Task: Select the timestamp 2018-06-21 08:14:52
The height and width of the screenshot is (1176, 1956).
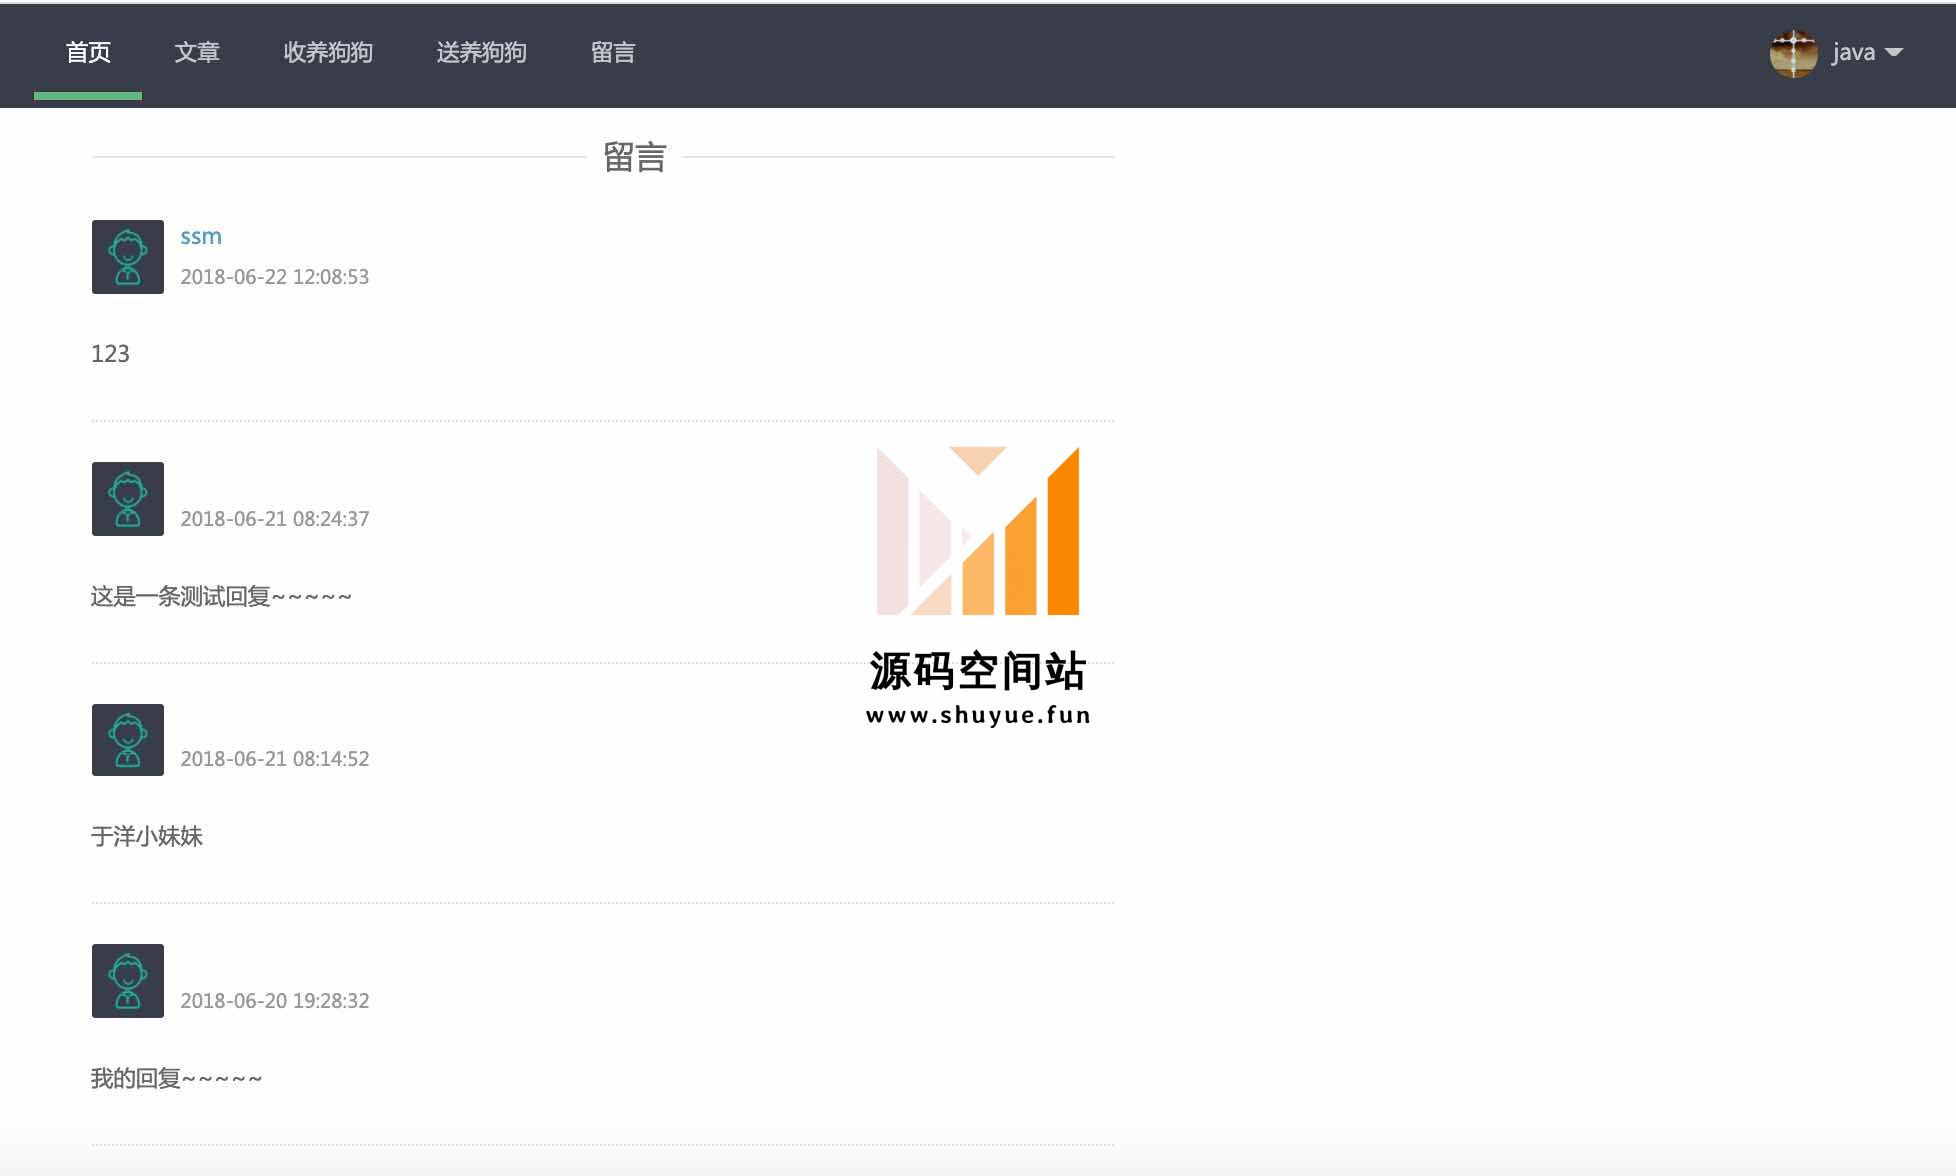Action: [275, 759]
